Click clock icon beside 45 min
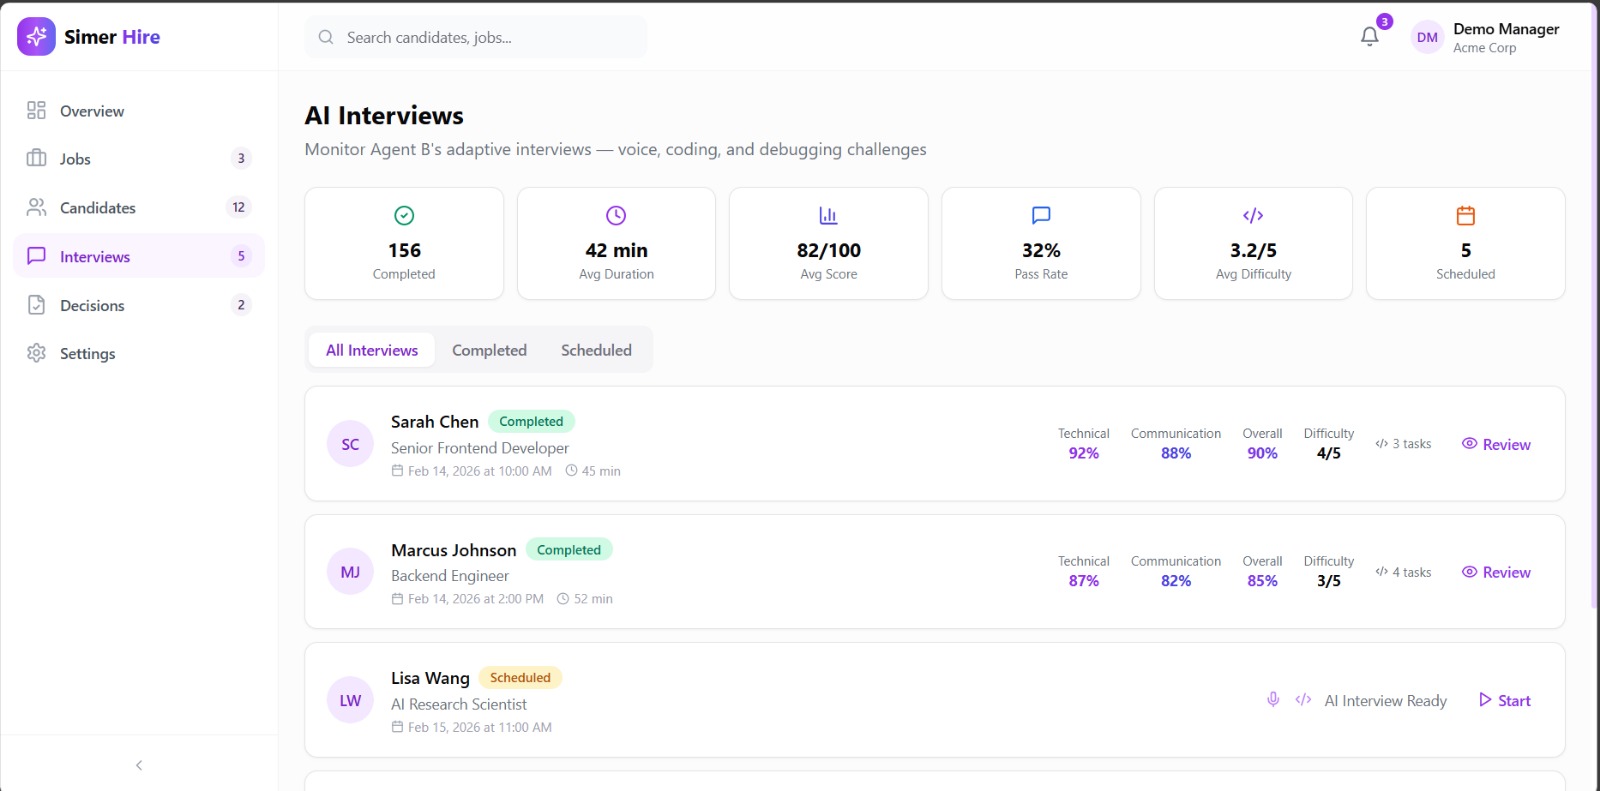This screenshot has height=791, width=1600. tap(571, 470)
